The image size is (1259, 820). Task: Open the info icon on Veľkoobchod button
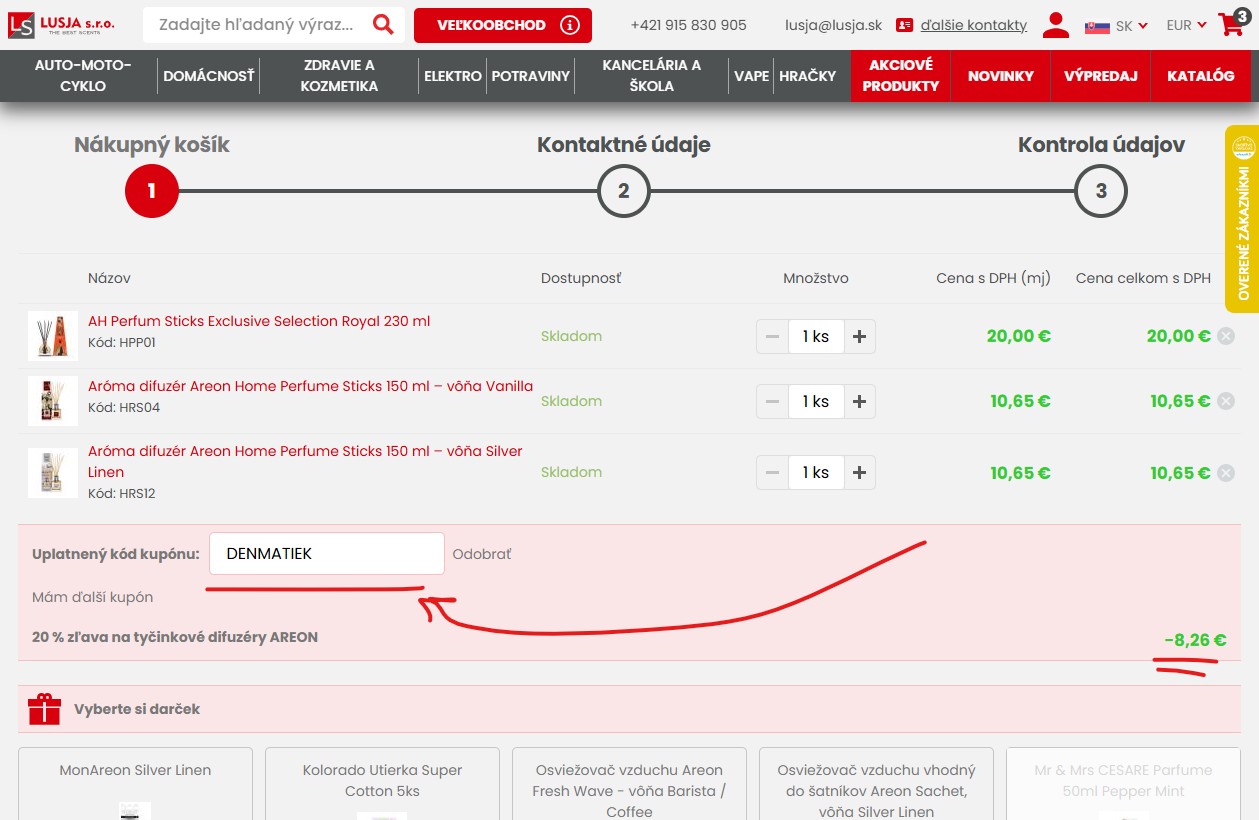(x=570, y=25)
